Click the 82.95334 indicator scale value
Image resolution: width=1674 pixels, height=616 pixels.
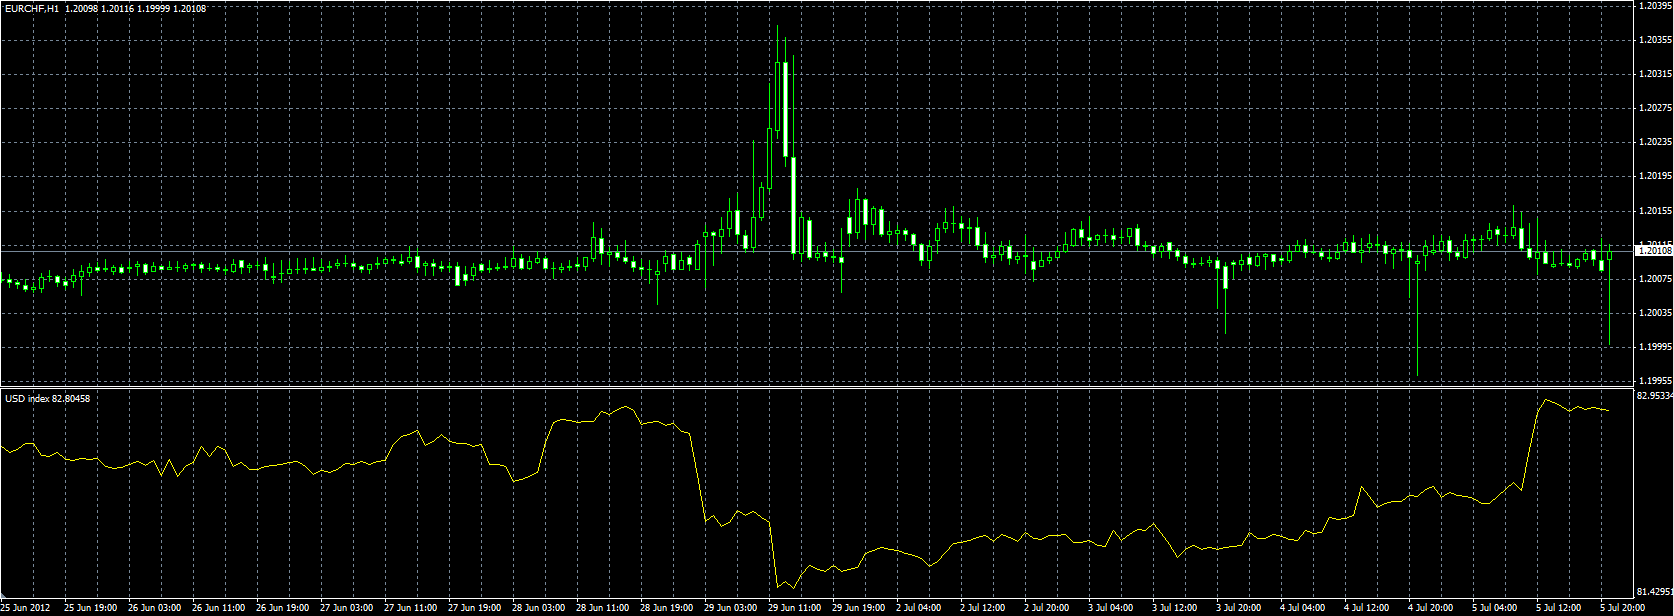1655,396
